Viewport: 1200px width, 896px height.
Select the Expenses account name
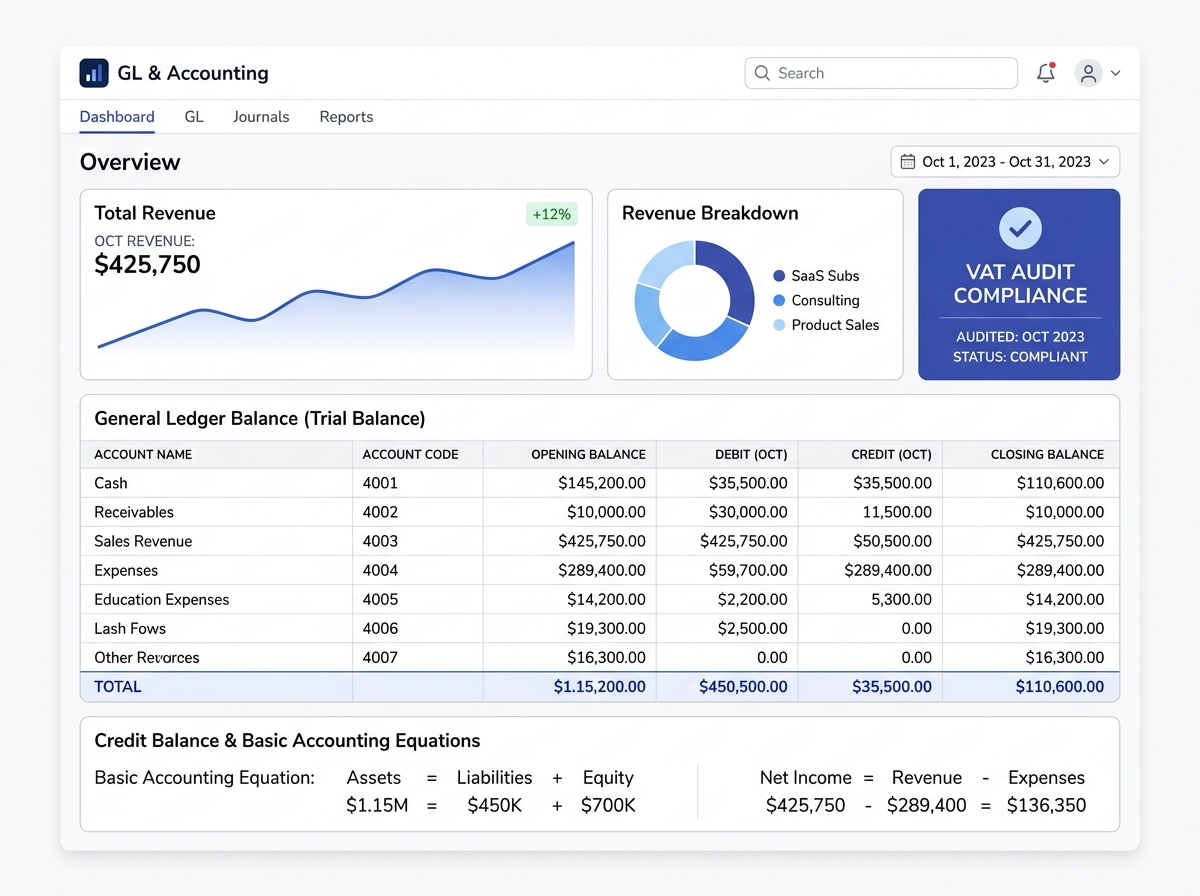click(x=126, y=570)
